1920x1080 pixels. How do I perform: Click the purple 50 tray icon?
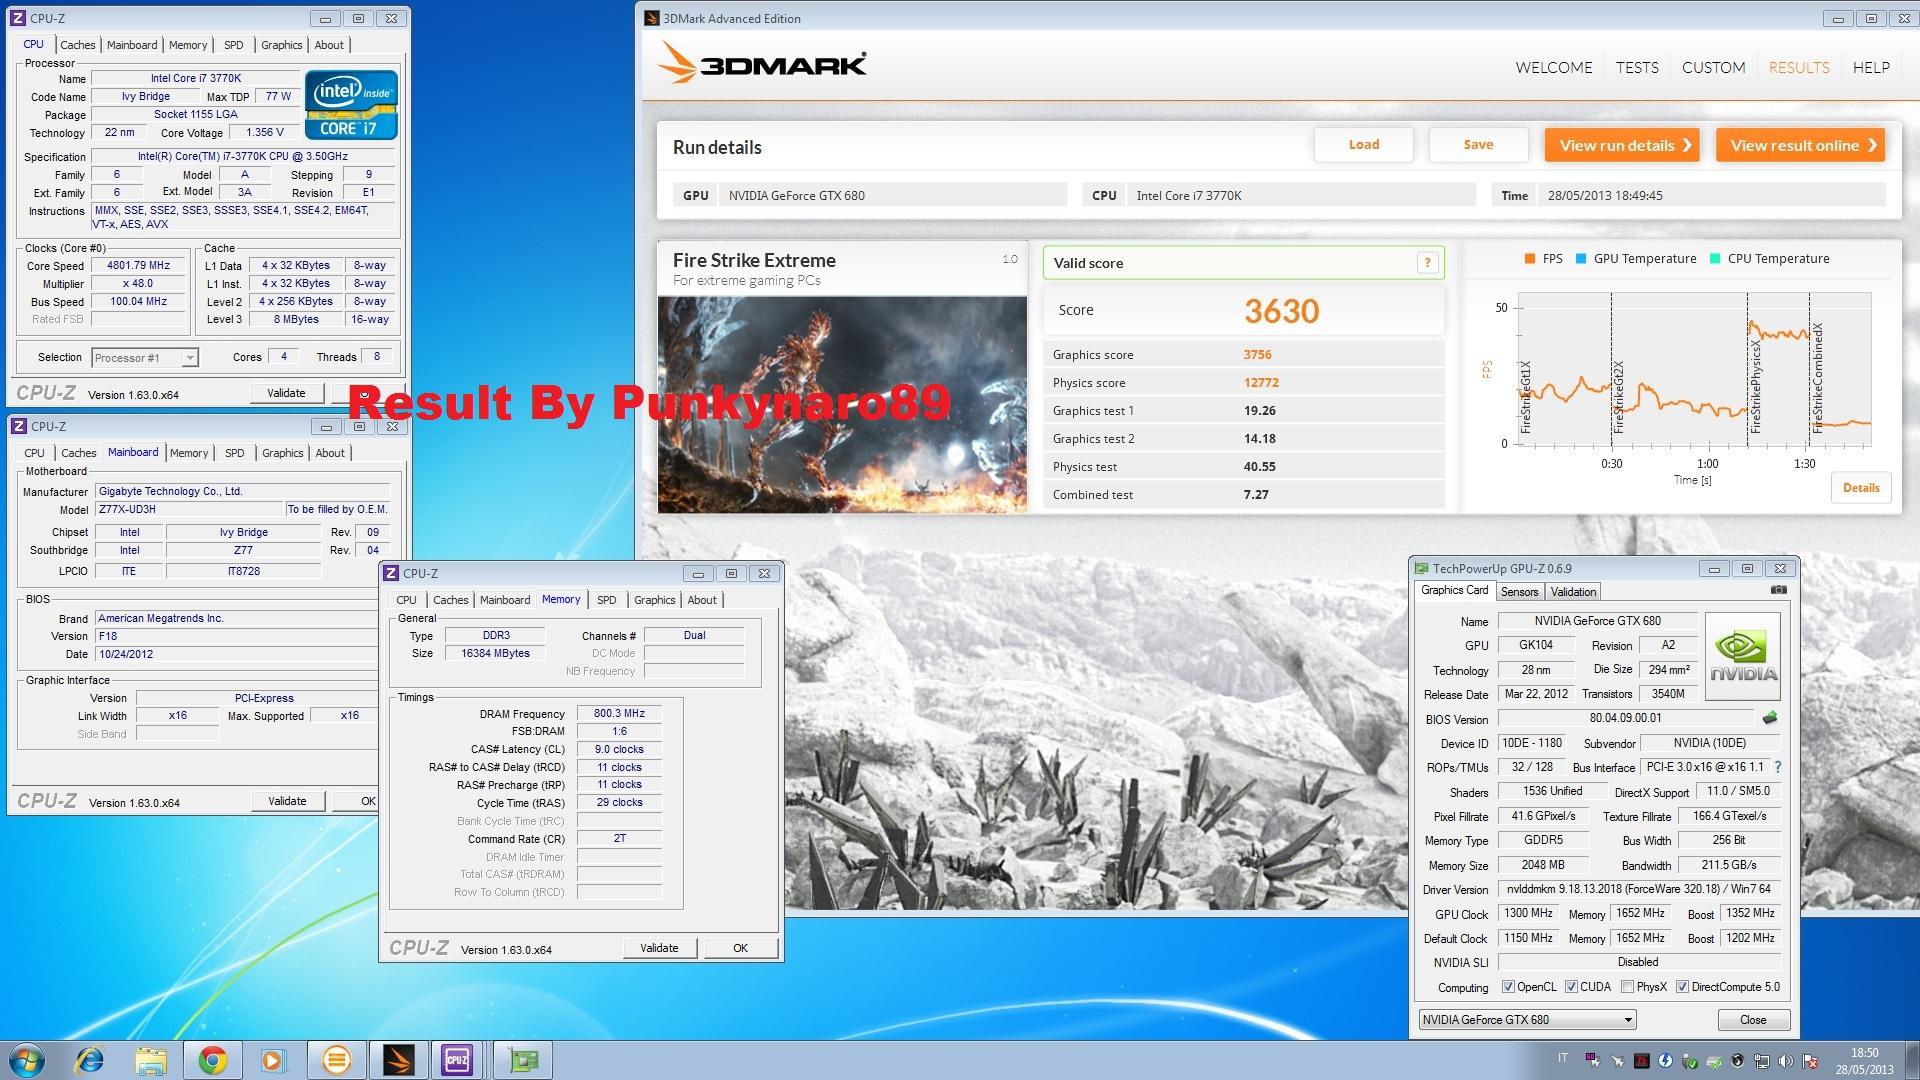[x=1594, y=1059]
